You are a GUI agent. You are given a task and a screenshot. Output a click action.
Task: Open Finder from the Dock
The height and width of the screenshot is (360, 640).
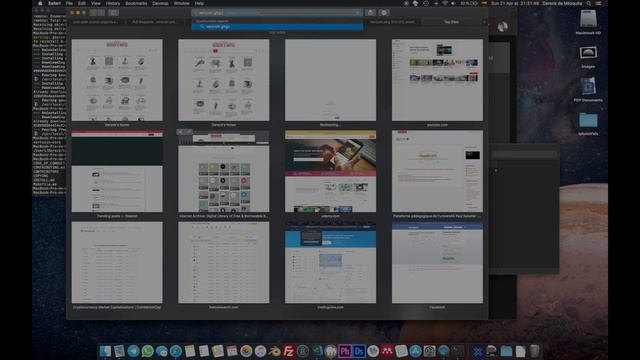[105, 351]
